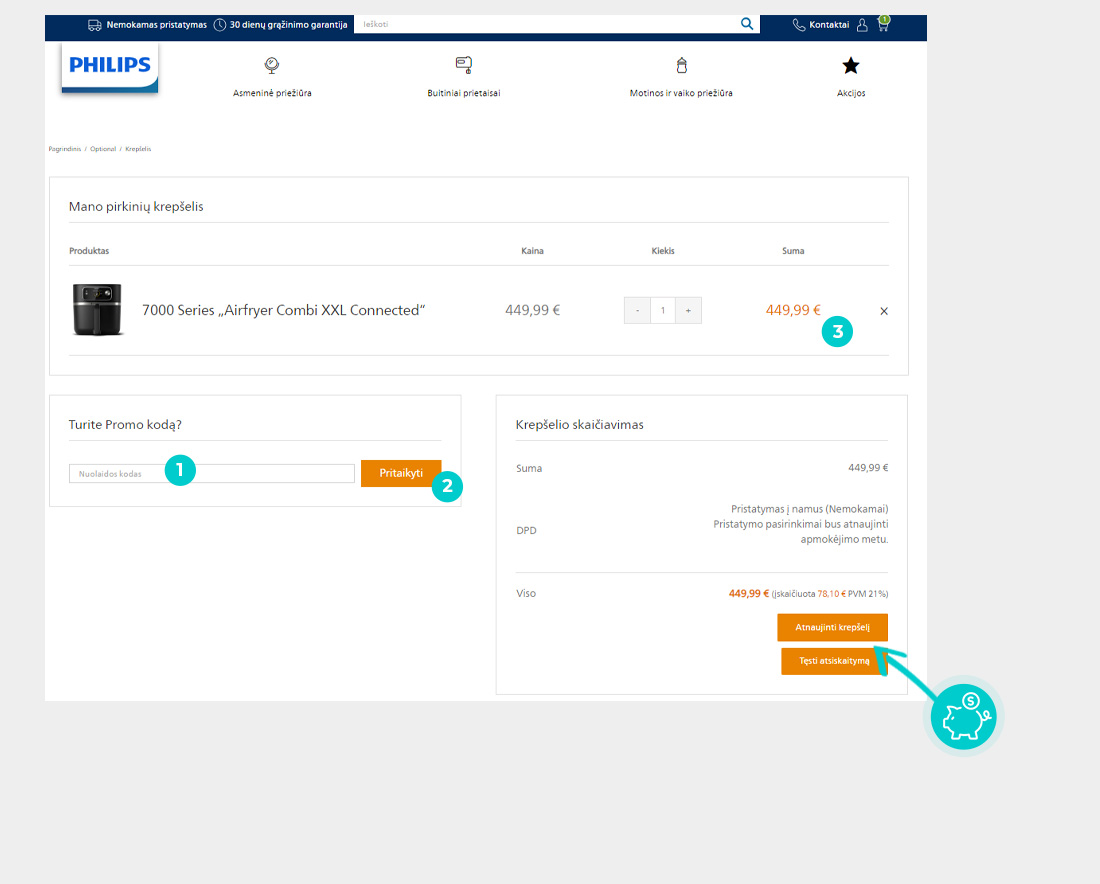Click the Philips logo
Screen dimensions: 1100x884
point(110,67)
